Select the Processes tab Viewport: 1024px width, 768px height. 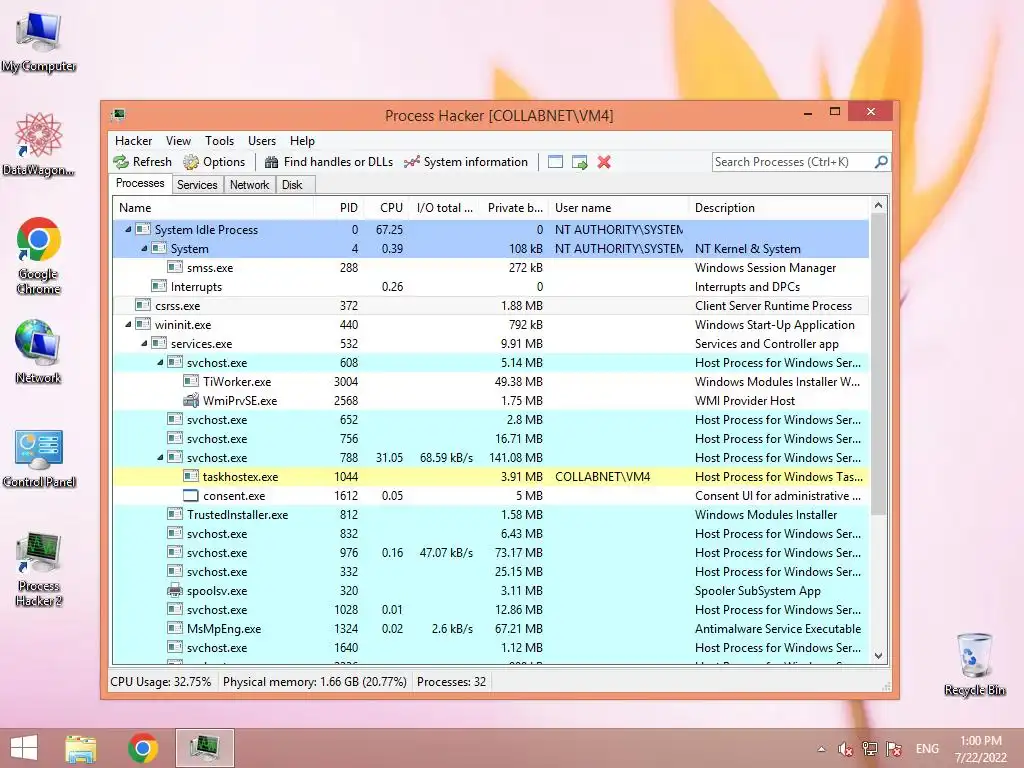[x=140, y=184]
